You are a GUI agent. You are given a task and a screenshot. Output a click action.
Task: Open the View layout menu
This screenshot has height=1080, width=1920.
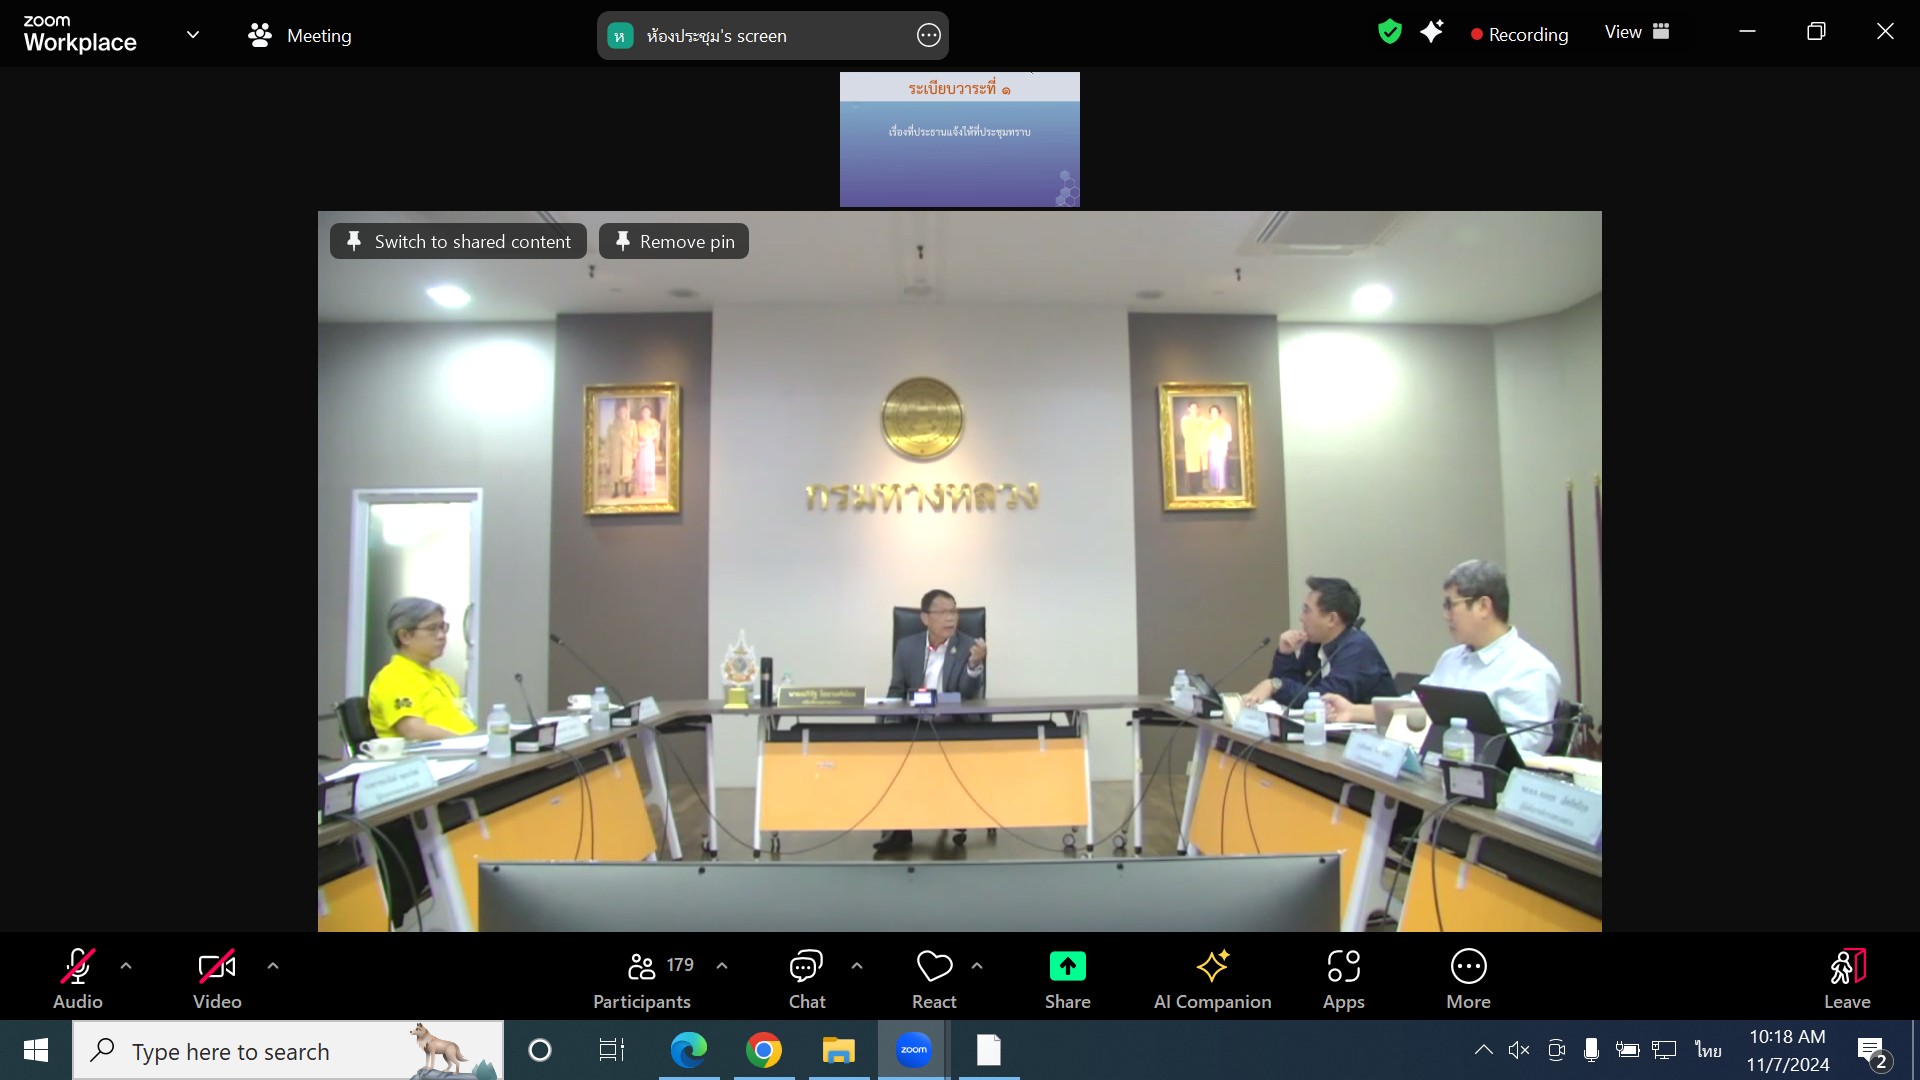pyautogui.click(x=1637, y=32)
